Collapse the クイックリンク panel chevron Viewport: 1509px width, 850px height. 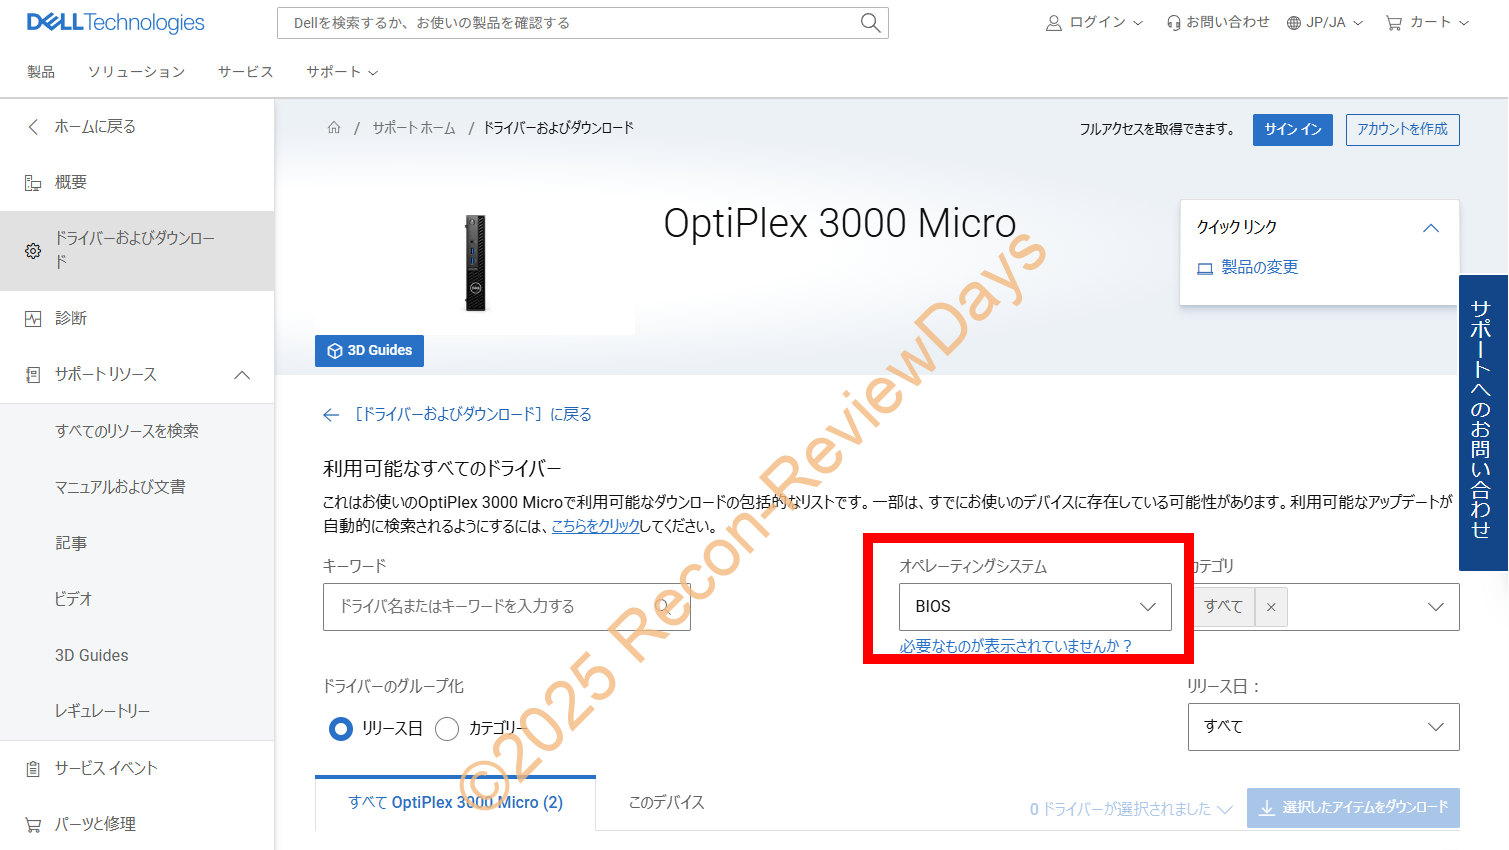point(1431,228)
